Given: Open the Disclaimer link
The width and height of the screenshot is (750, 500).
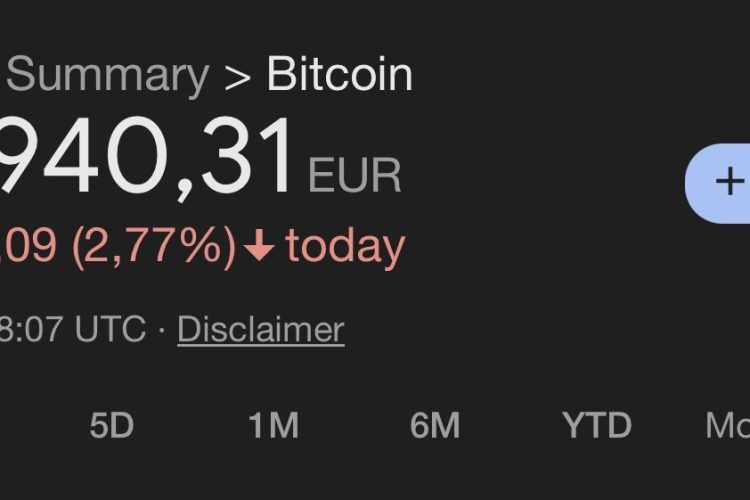Looking at the screenshot, I should [x=260, y=329].
